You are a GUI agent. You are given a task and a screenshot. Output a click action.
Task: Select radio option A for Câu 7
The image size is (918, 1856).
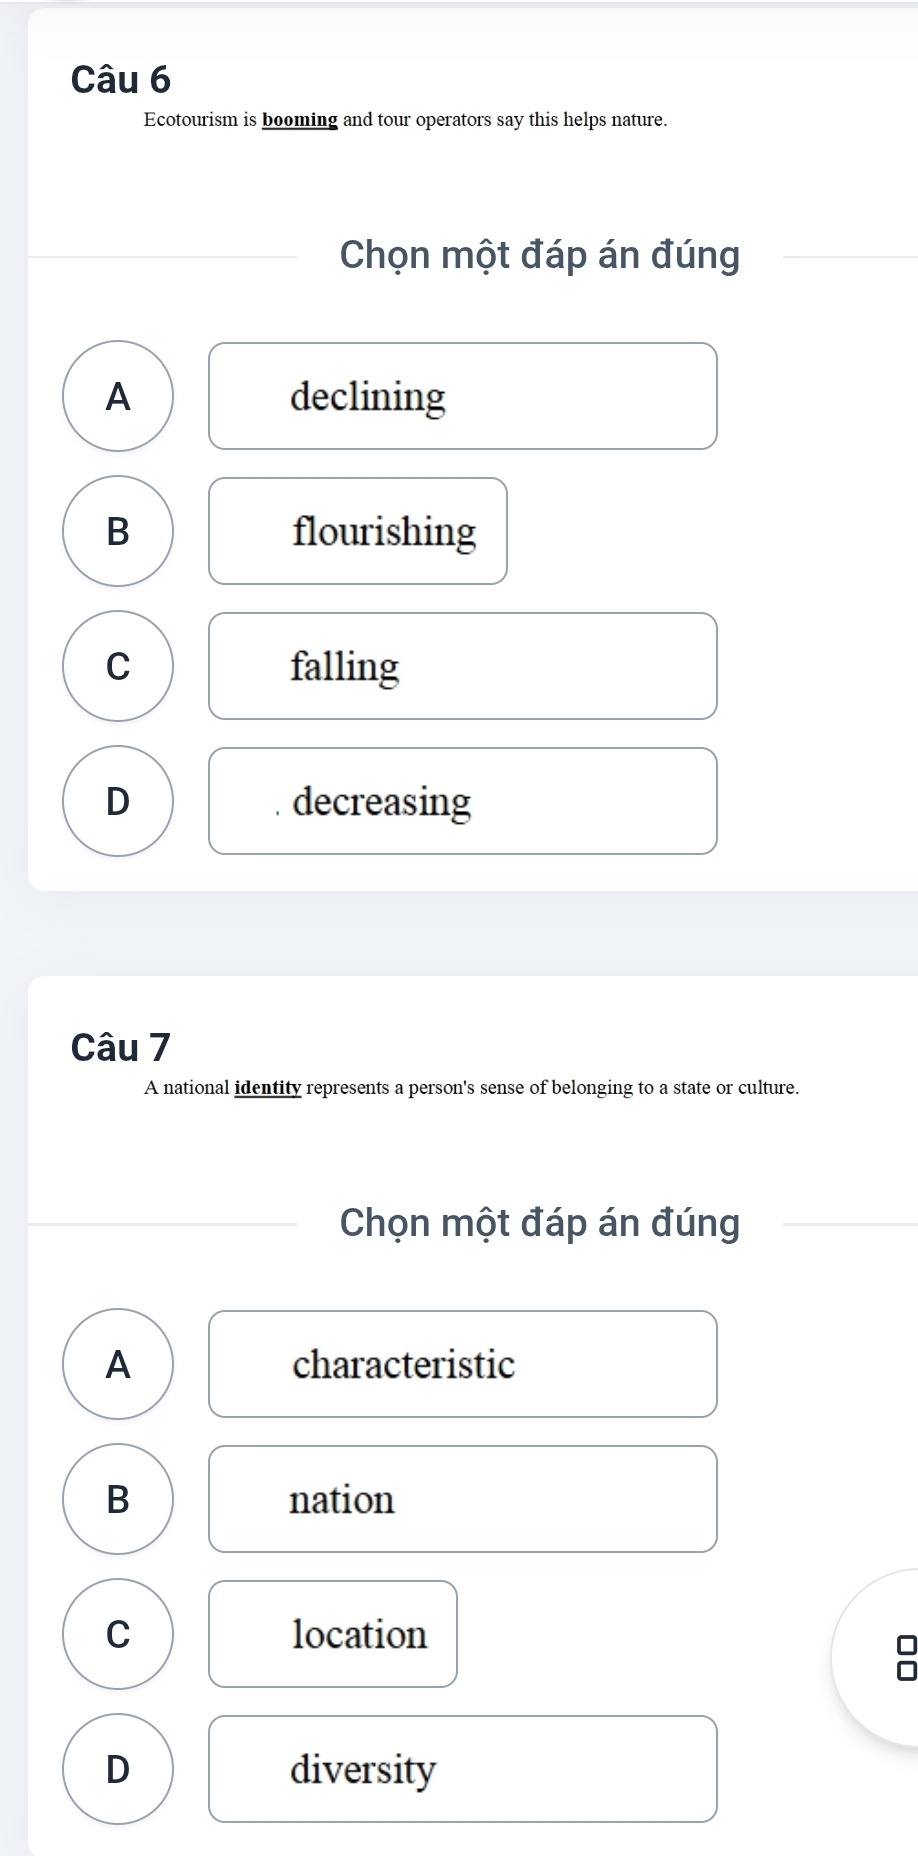[118, 1364]
